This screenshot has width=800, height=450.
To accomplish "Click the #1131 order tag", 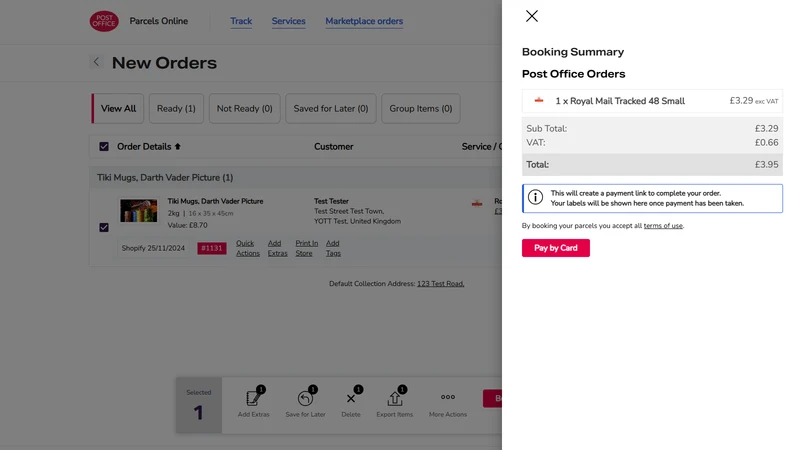I will click(x=212, y=248).
